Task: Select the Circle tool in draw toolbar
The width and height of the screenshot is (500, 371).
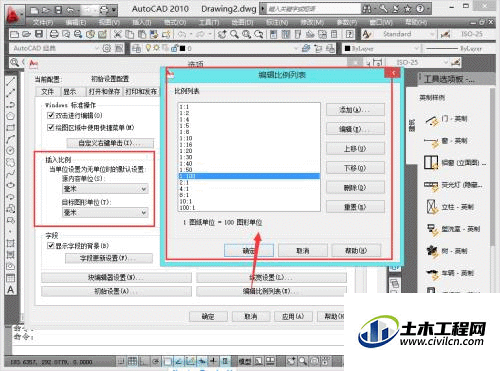Action: (x=11, y=150)
